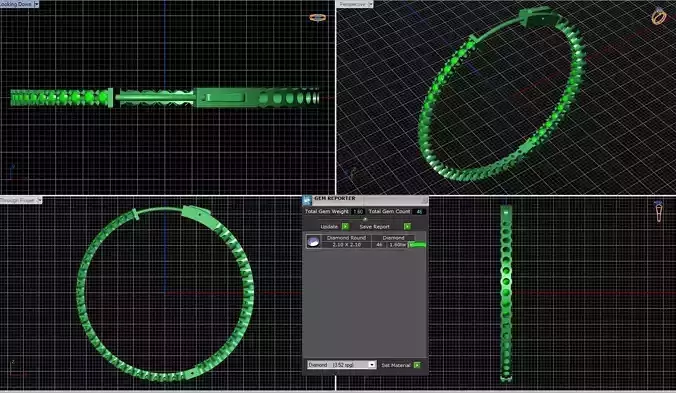Screen dimensions: 676x393
Task: Click the Total Gem Weight value field
Action: [358, 212]
